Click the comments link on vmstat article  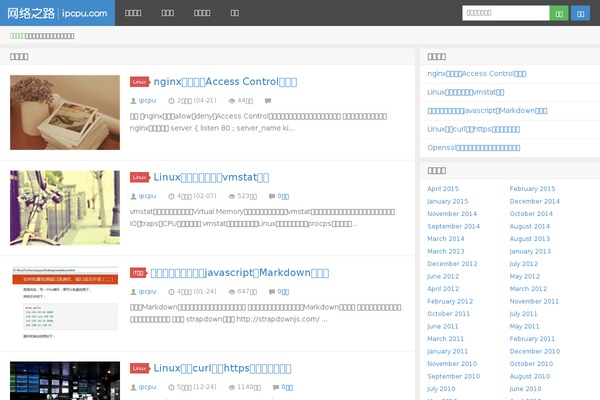(283, 196)
